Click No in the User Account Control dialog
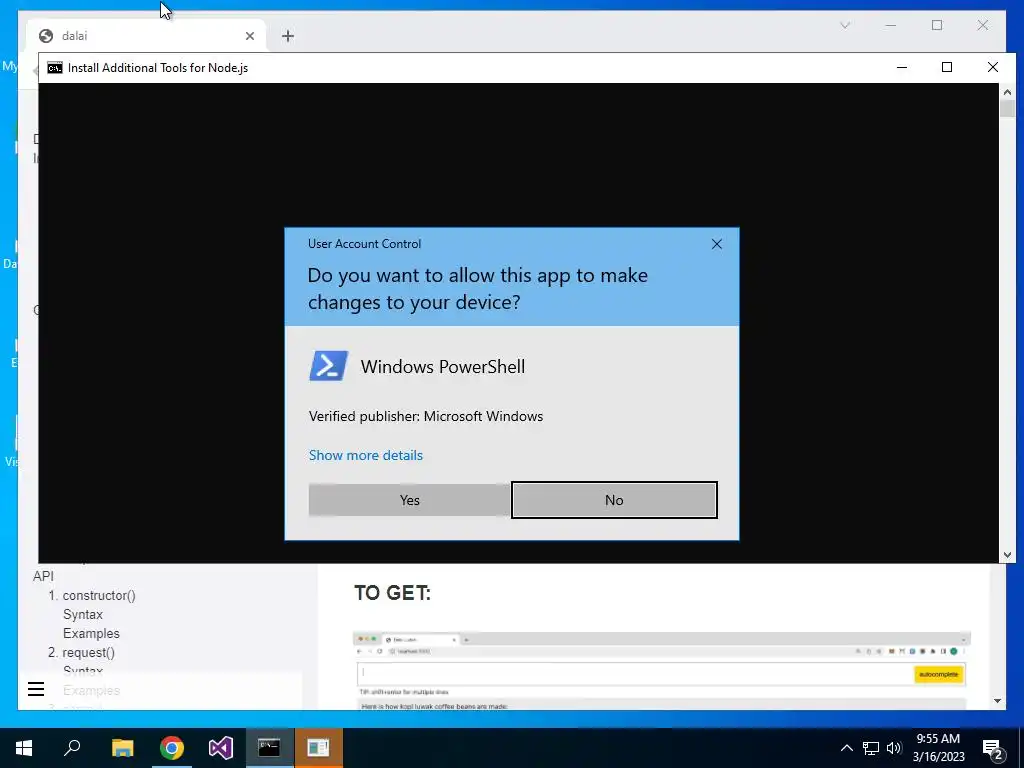1024x768 pixels. point(614,500)
